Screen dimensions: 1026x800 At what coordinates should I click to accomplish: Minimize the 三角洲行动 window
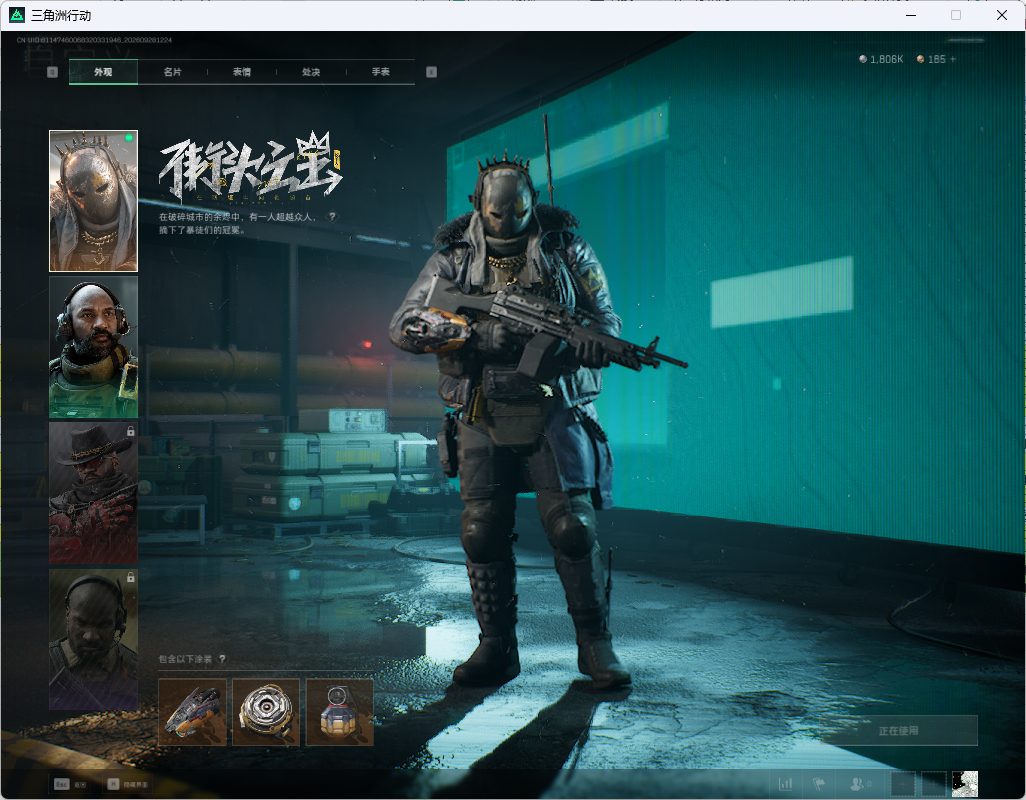(910, 15)
